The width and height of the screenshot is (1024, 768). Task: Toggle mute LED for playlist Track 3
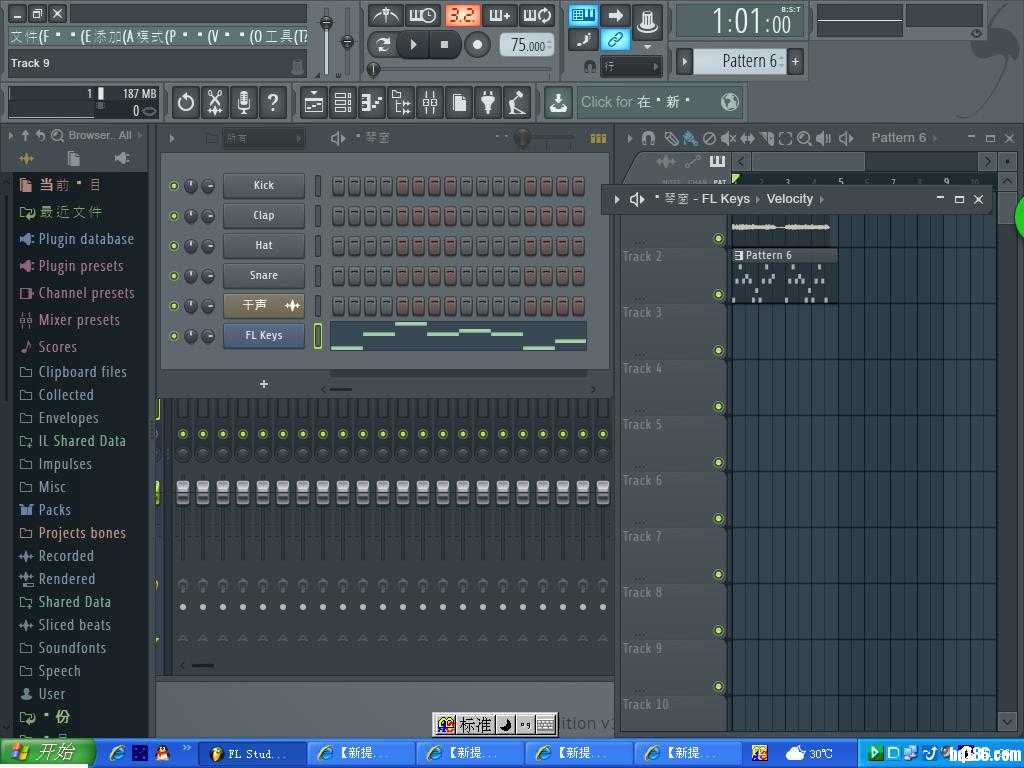[x=718, y=351]
